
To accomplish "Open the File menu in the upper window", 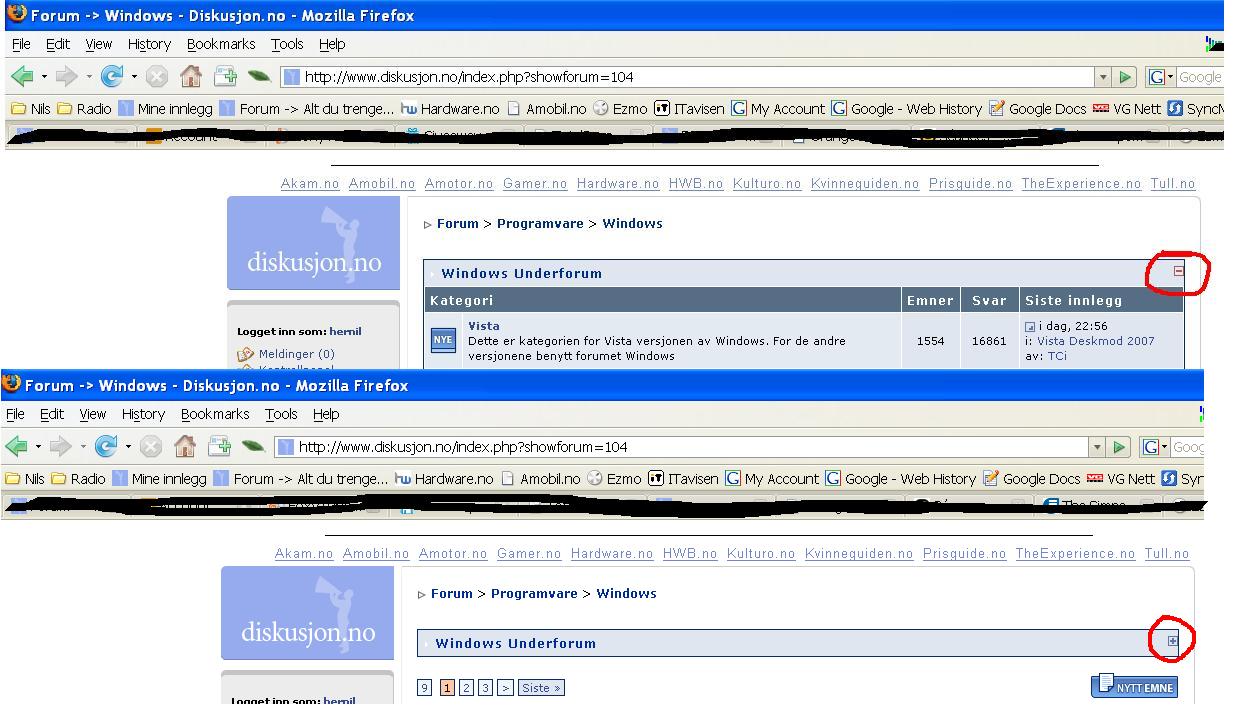I will (x=21, y=44).
